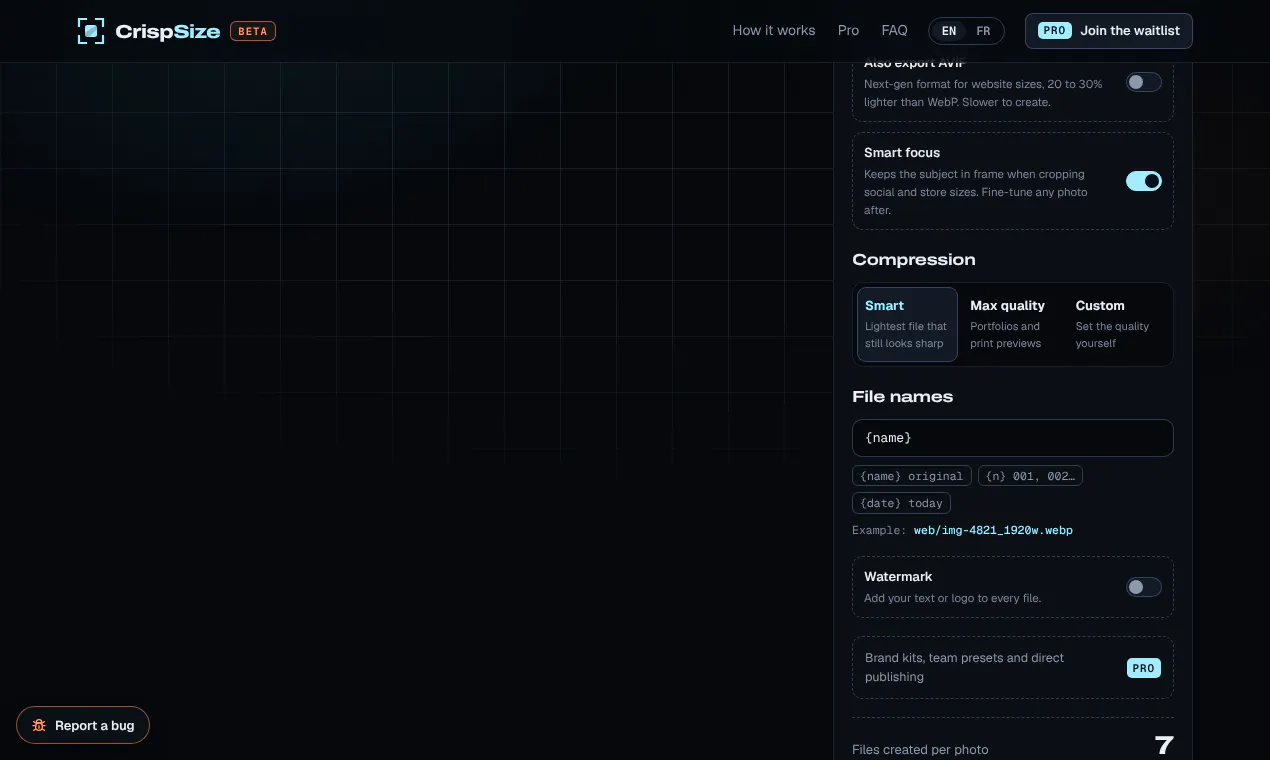Click Join the waitlist button
Viewport: 1270px width, 760px height.
click(x=1109, y=31)
